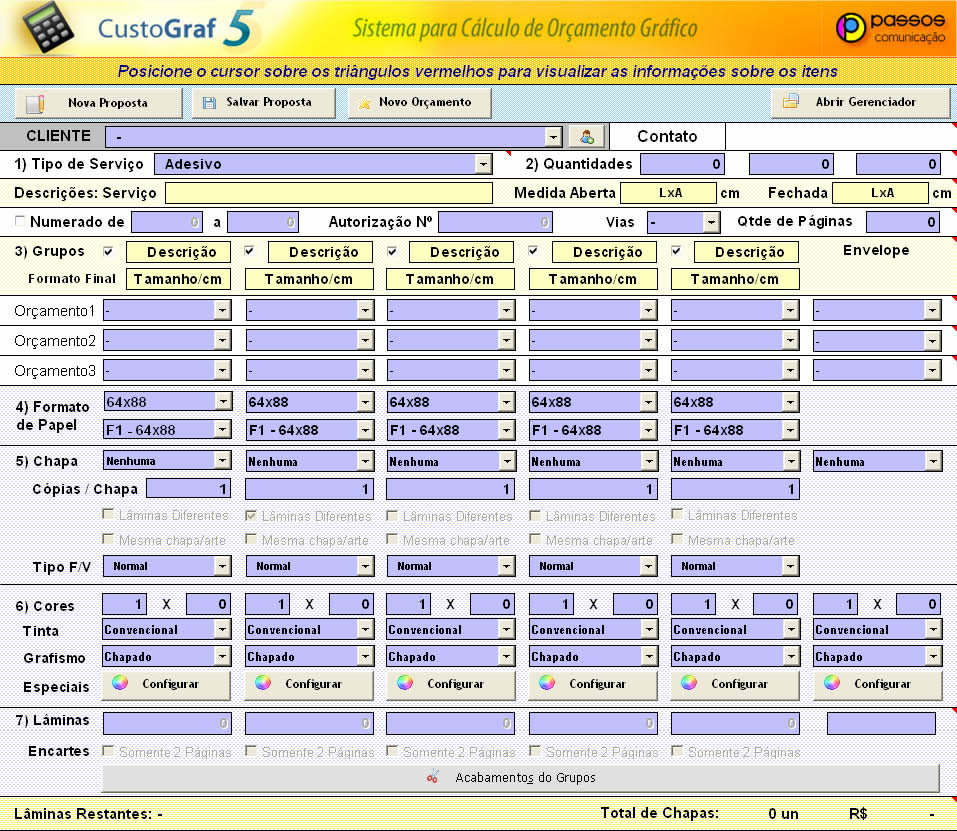Click third group's Configurar button
Image resolution: width=957 pixels, height=831 pixels.
point(450,684)
